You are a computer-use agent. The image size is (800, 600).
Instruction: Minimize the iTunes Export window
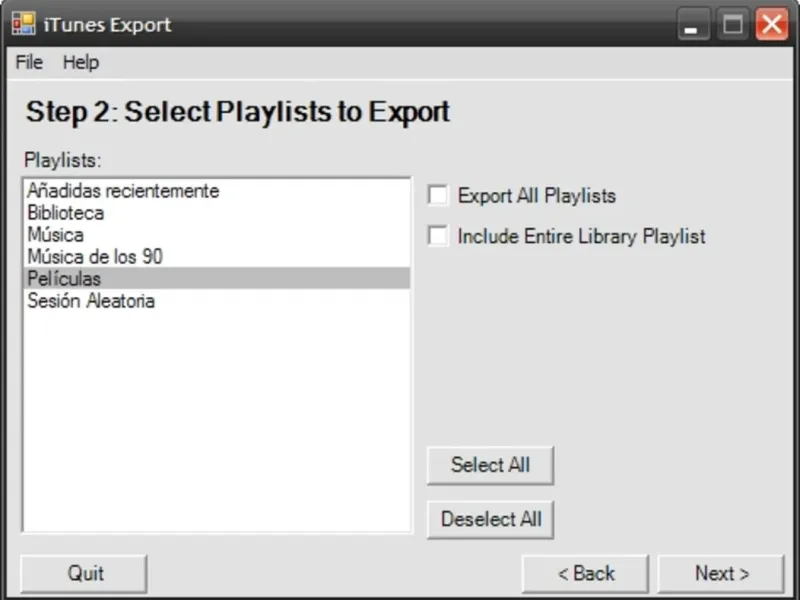click(693, 24)
